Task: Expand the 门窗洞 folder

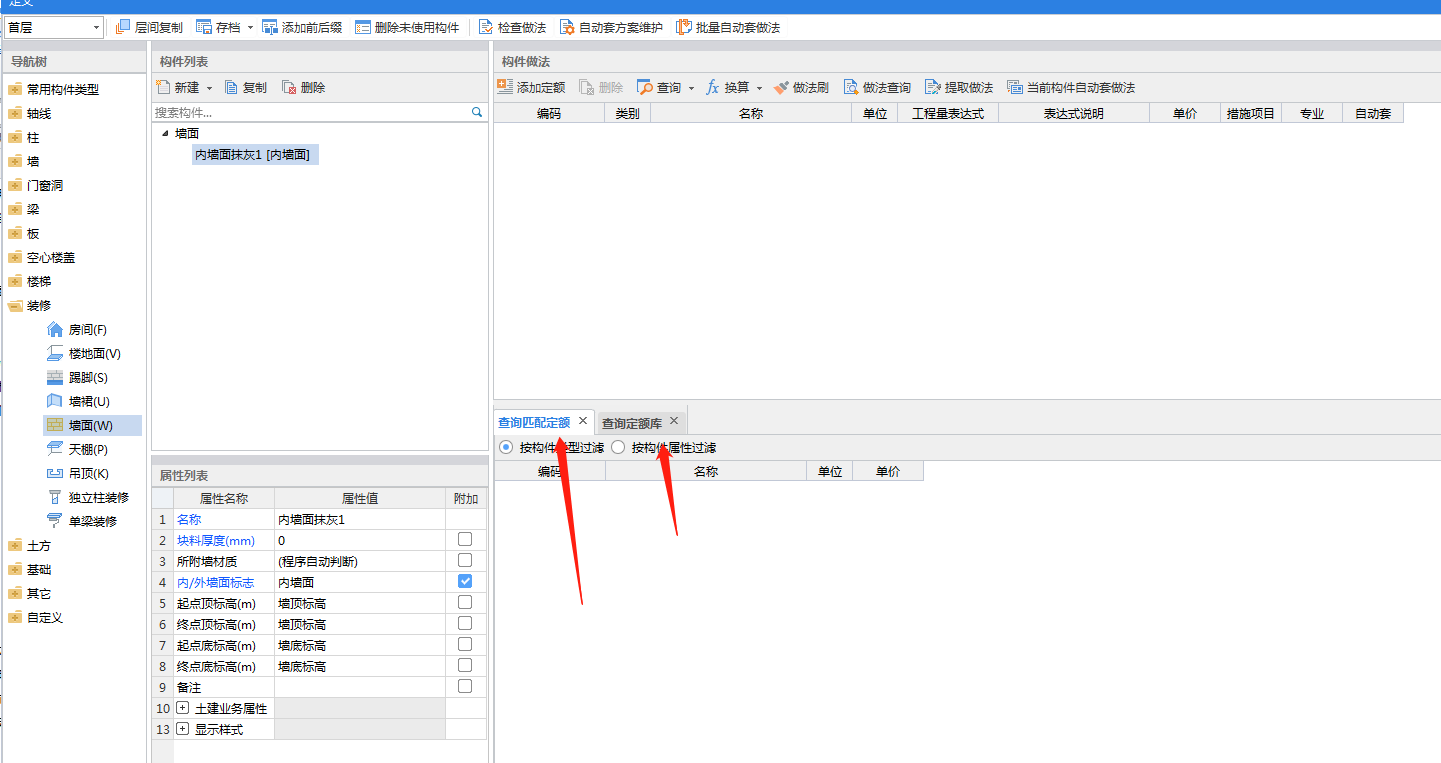Action: coord(14,185)
